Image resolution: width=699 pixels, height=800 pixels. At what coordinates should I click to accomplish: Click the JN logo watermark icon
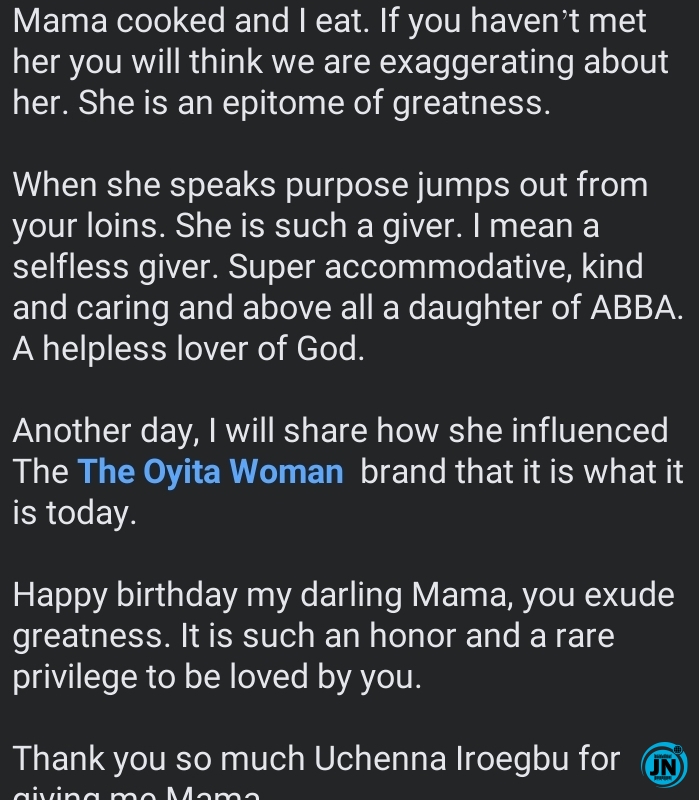coord(664,765)
